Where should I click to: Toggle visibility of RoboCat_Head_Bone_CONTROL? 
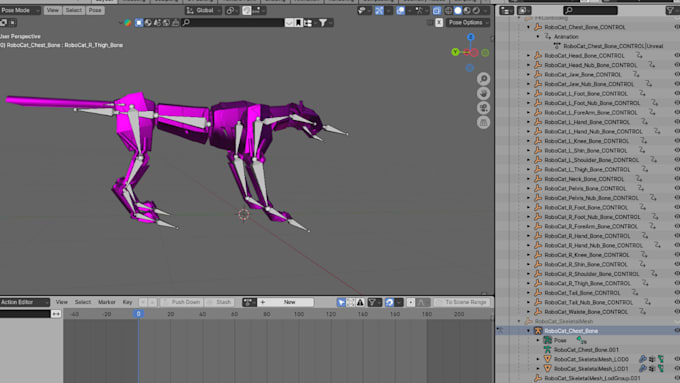[x=677, y=56]
